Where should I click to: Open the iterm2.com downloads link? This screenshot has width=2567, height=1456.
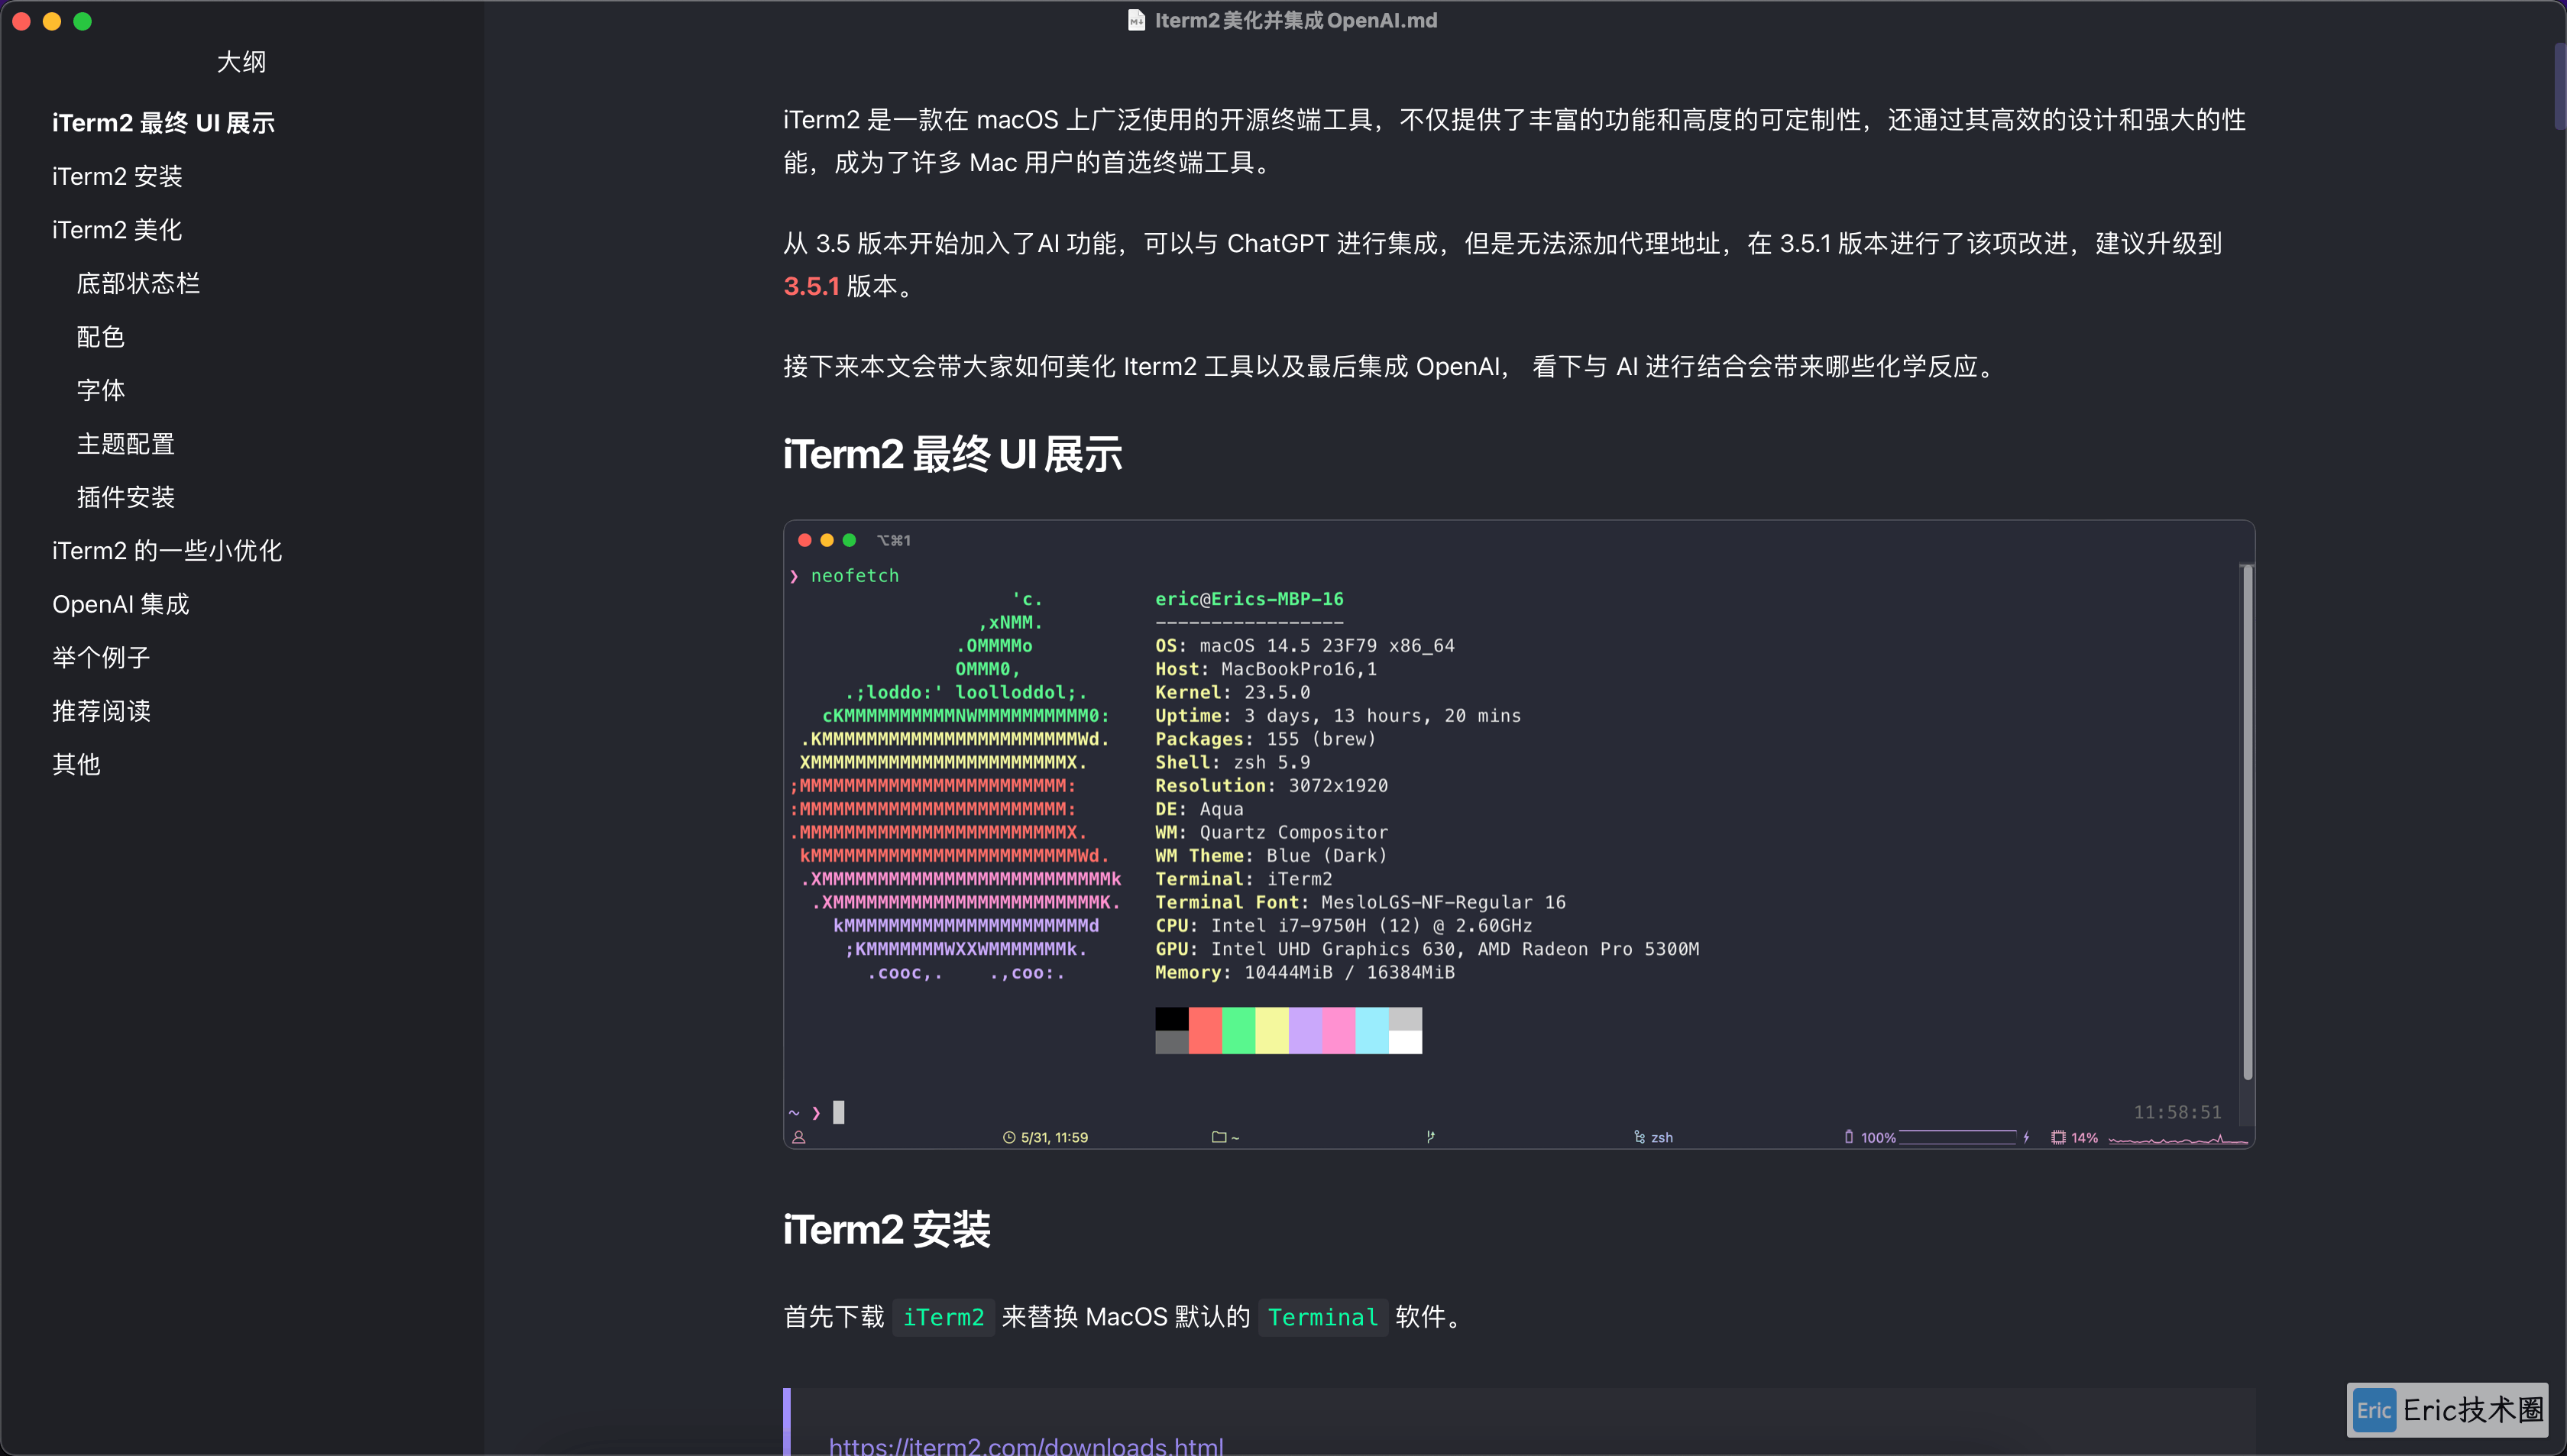[x=1025, y=1445]
